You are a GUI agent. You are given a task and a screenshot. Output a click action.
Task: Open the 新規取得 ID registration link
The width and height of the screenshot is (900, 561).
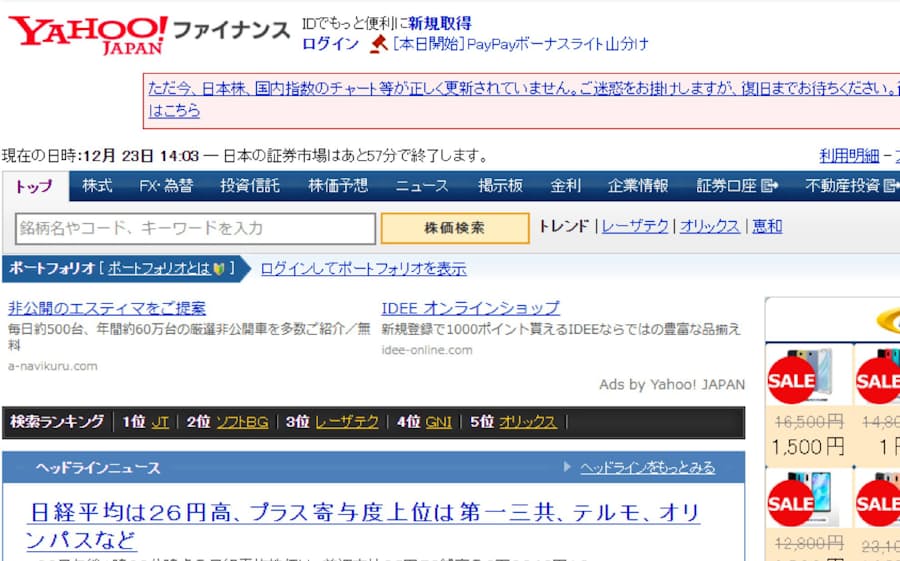point(439,23)
